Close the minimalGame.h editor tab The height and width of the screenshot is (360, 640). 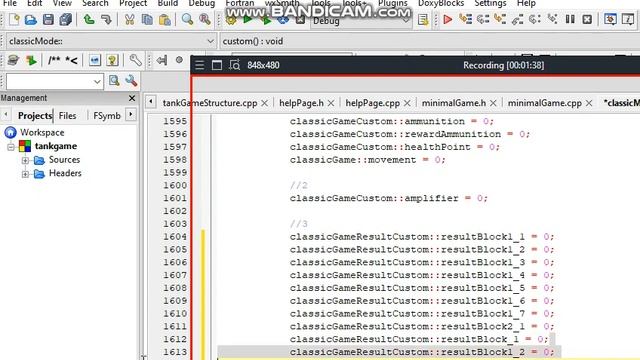[x=493, y=103]
